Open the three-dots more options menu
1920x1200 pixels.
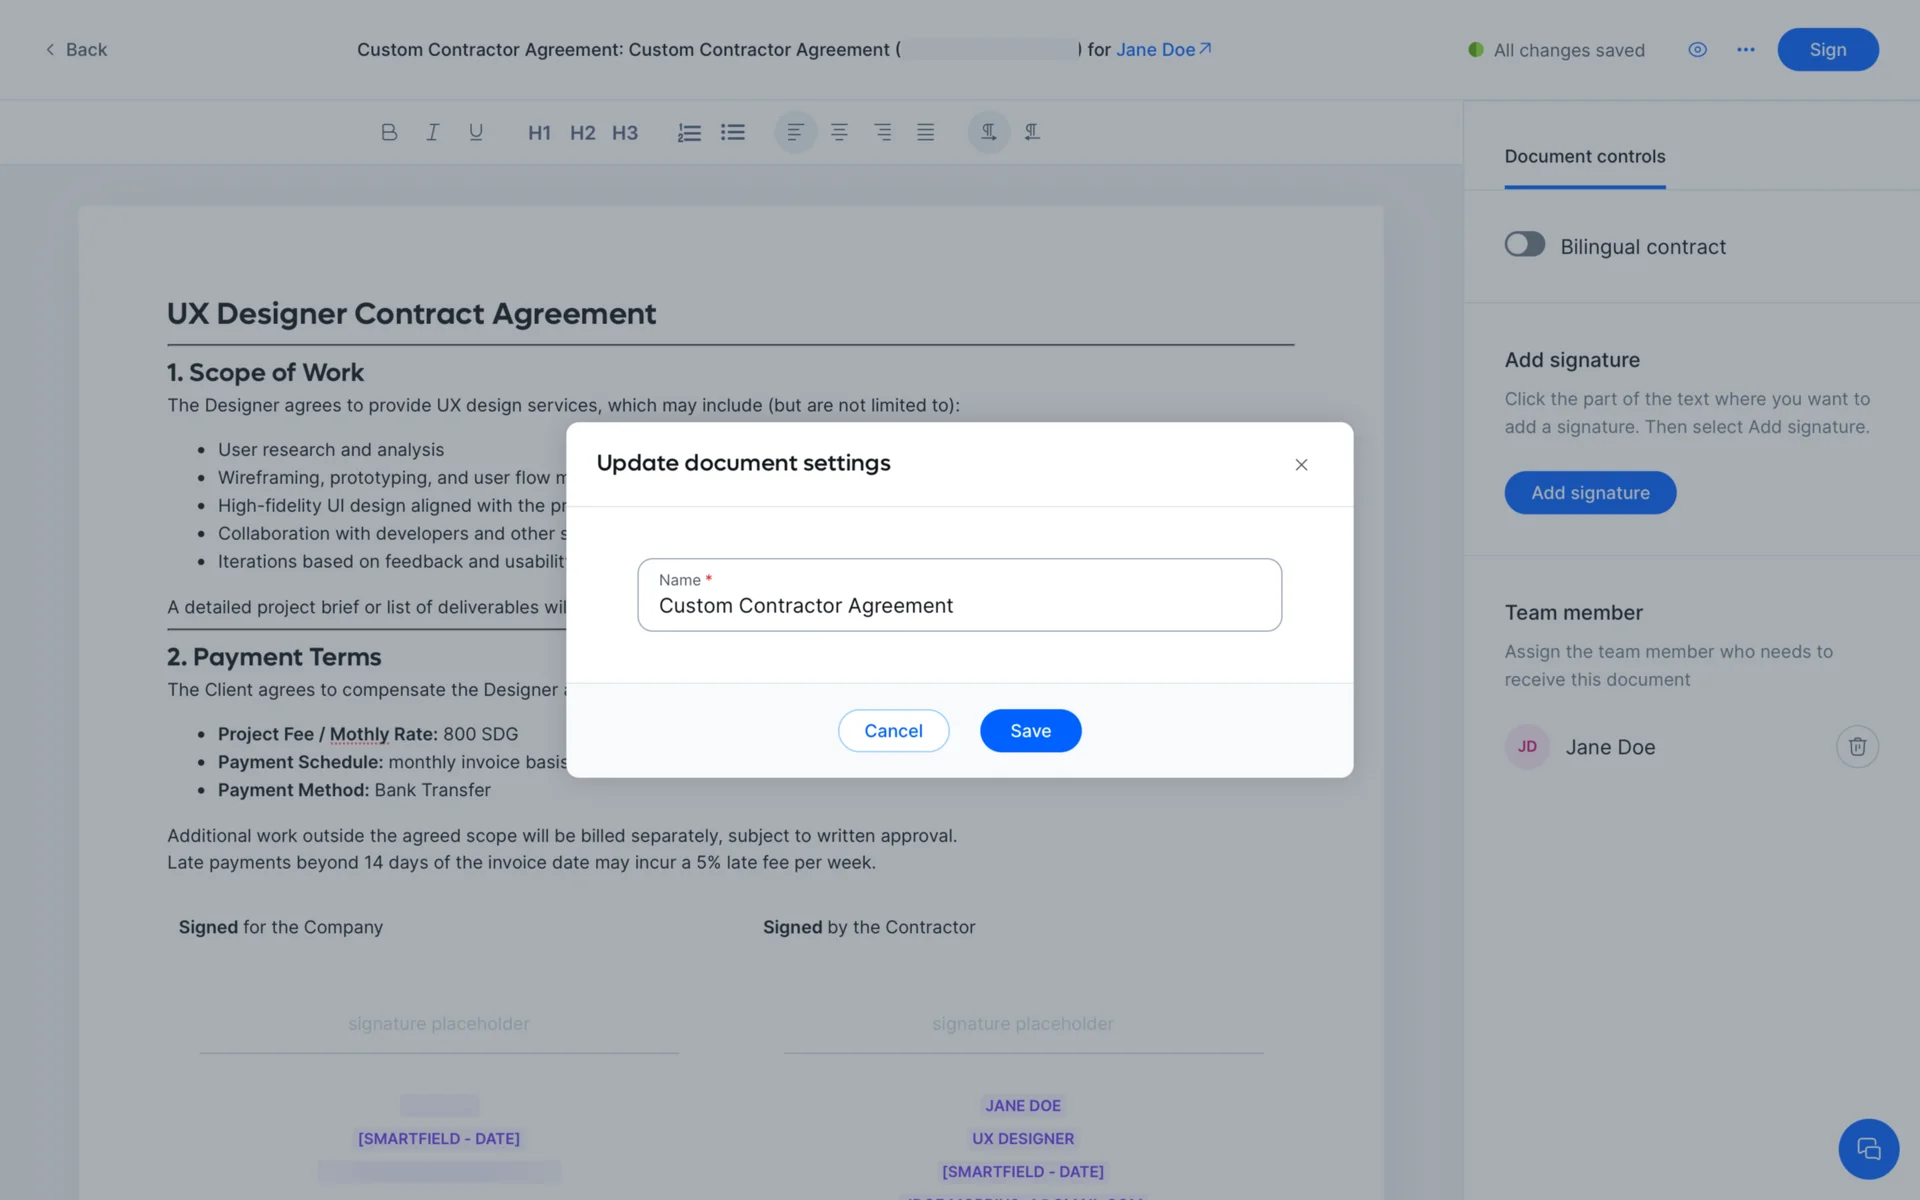1746,50
